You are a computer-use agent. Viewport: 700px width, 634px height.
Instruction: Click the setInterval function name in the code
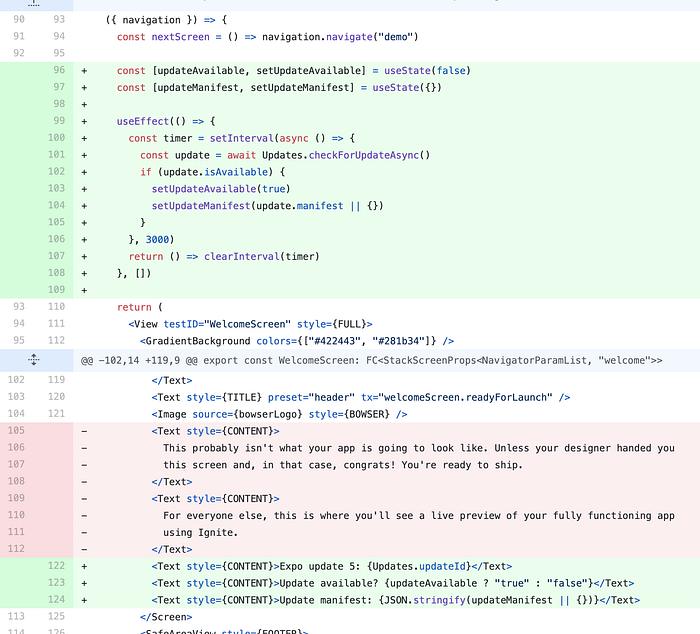point(242,138)
